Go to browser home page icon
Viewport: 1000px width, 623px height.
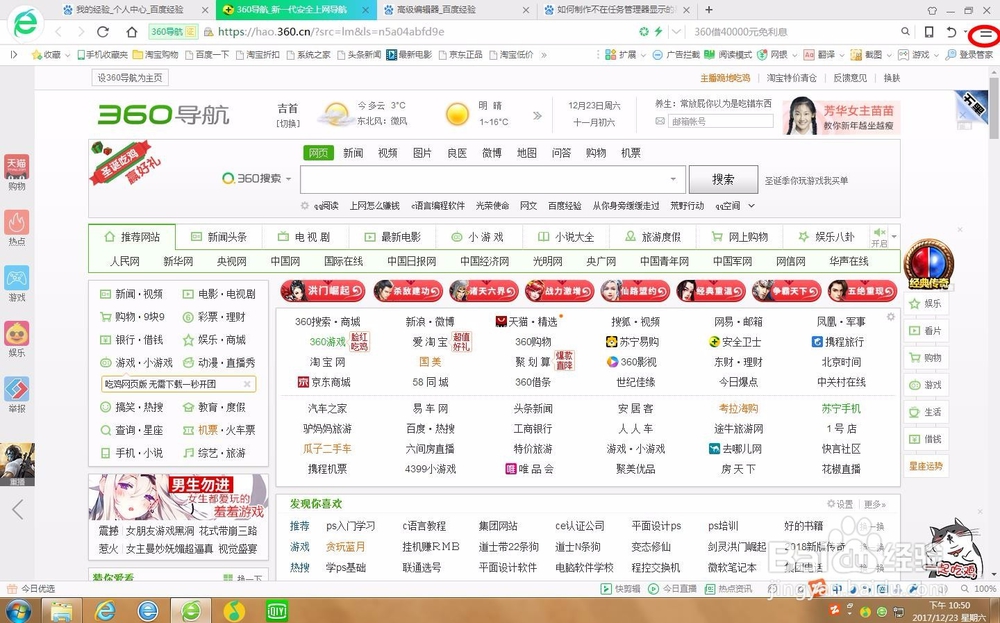point(131,32)
